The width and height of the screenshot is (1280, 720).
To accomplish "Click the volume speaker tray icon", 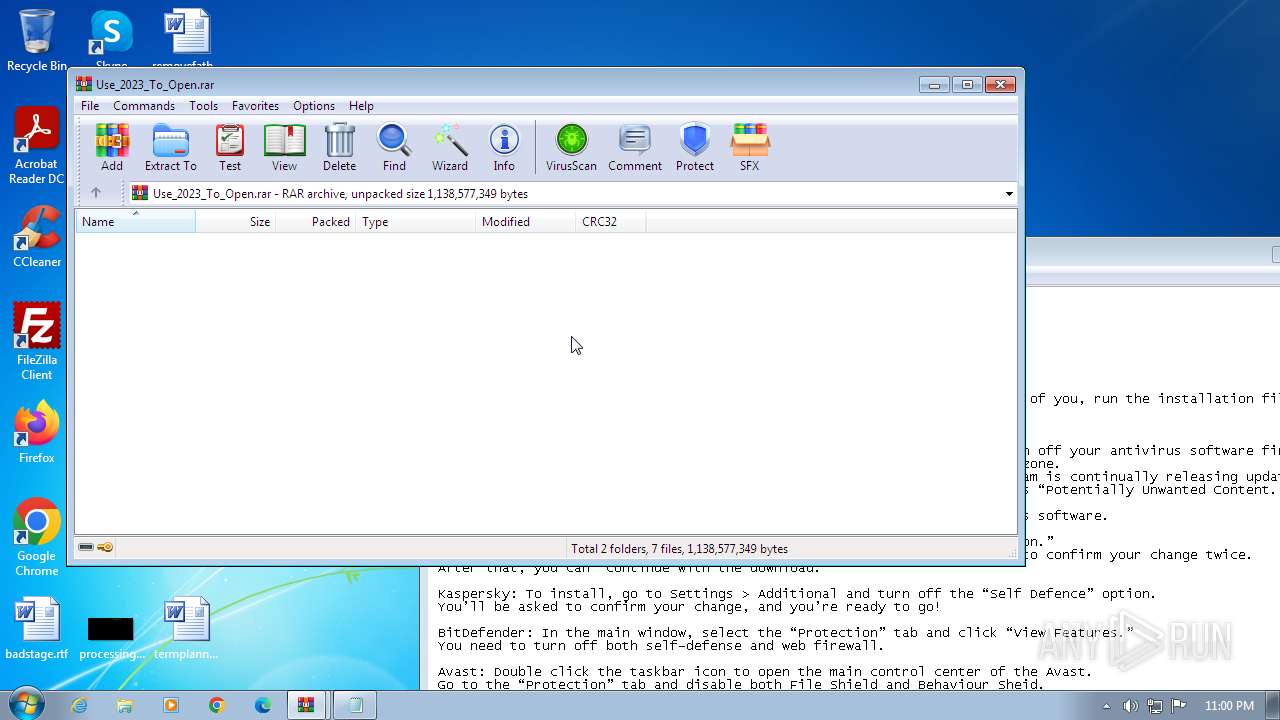I will click(1131, 706).
